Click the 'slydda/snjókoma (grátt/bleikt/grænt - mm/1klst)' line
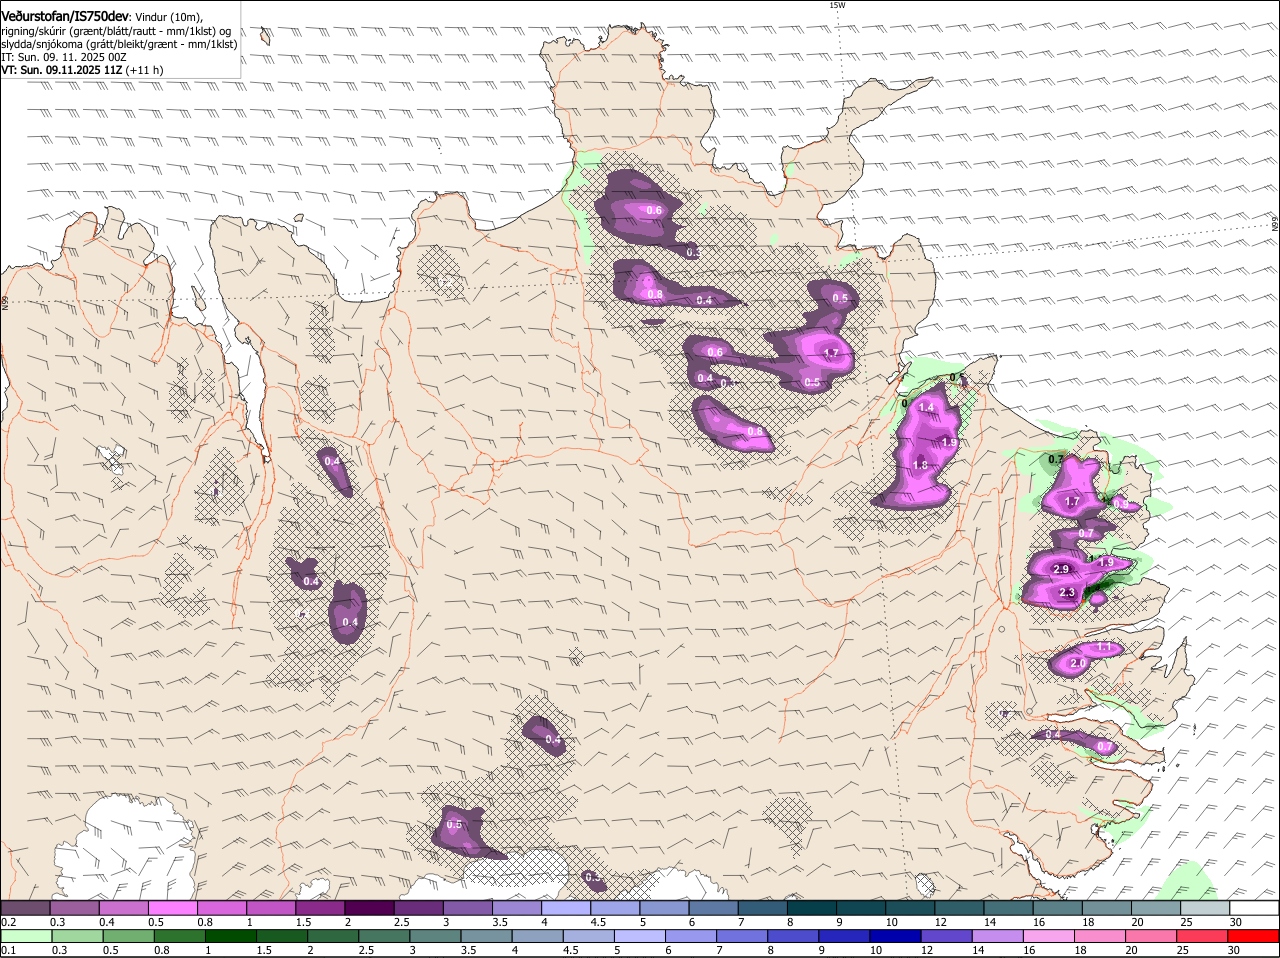This screenshot has width=1280, height=958. point(119,44)
